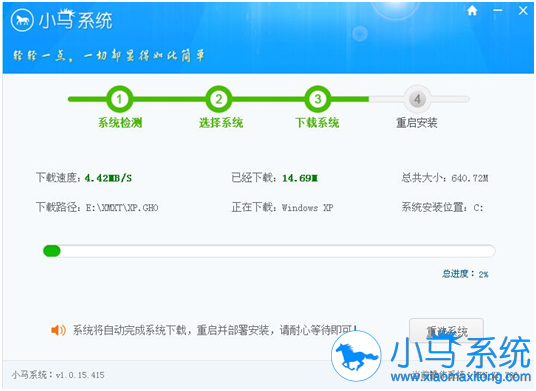
Task: Click the 重选系统 button
Action: (446, 331)
